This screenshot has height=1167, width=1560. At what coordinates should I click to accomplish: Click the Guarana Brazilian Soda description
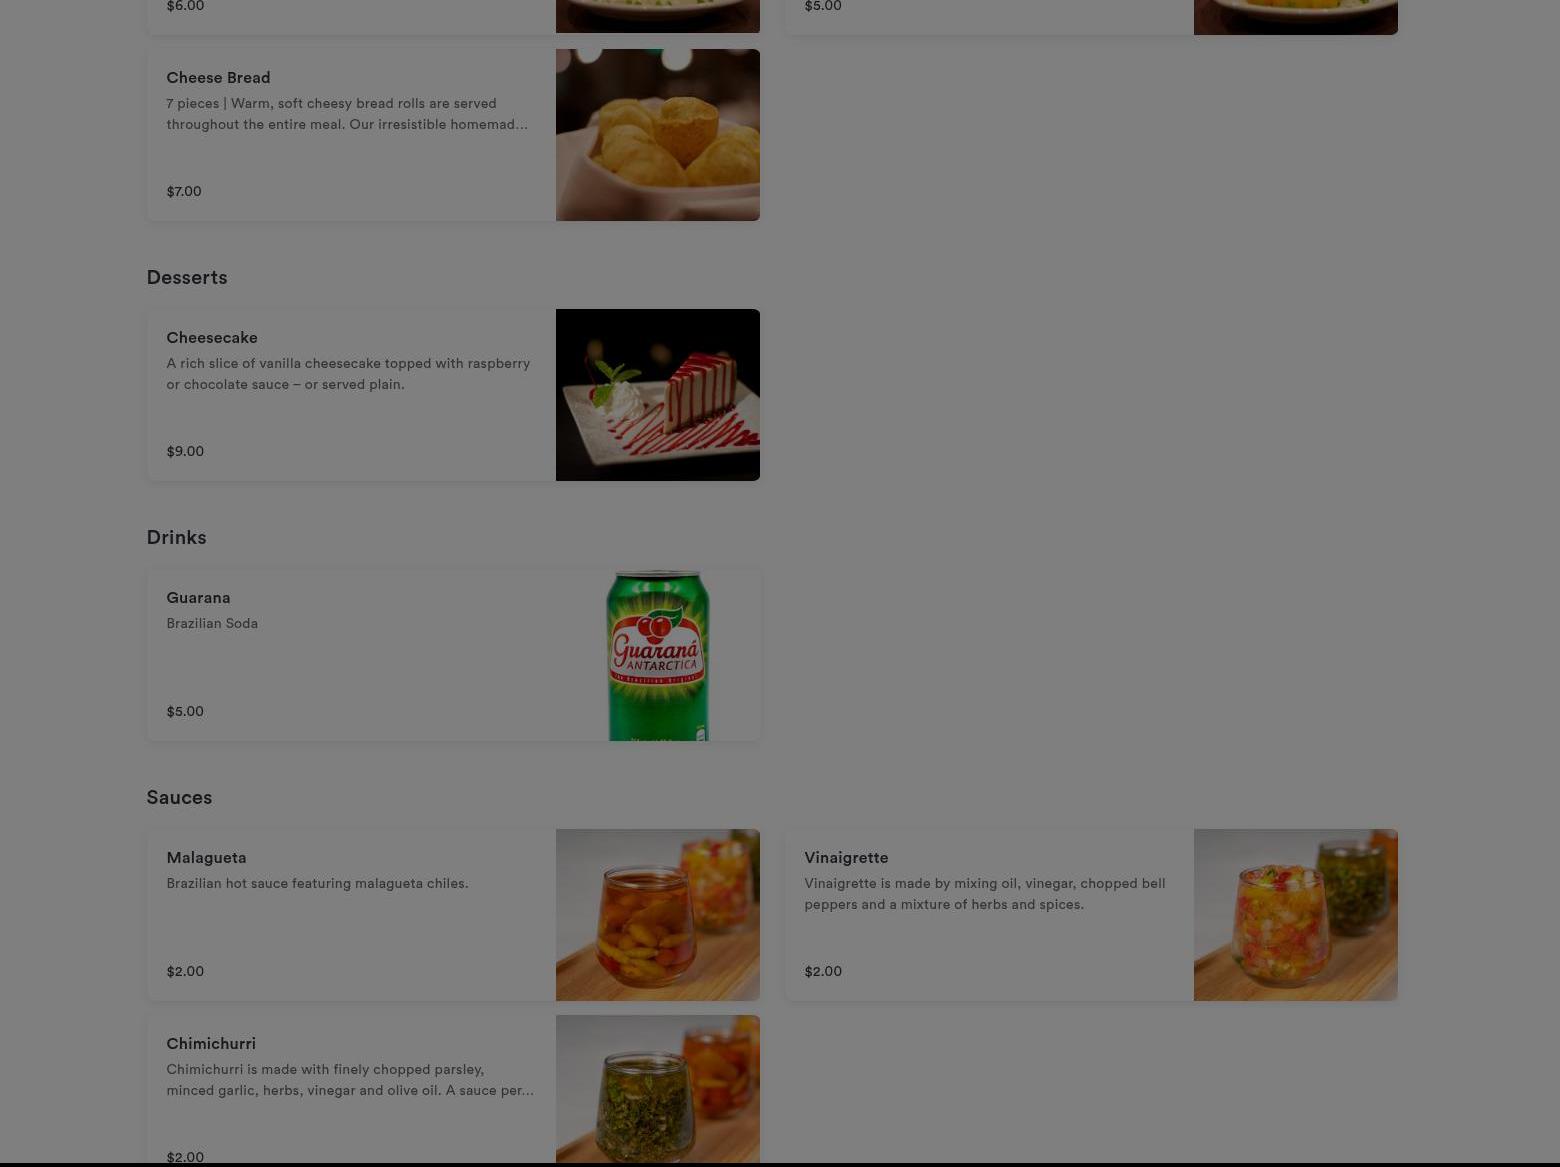pos(212,624)
